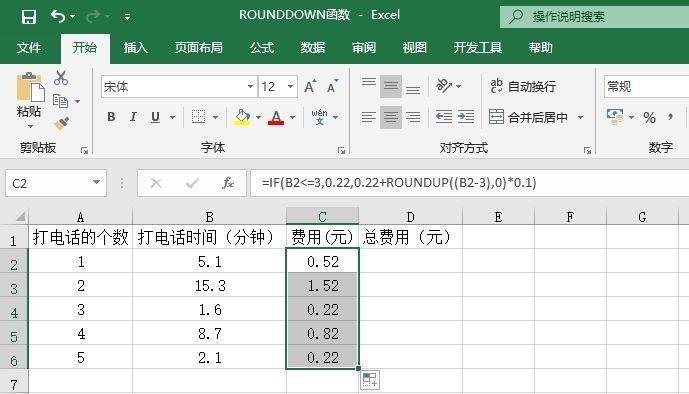This screenshot has width=689, height=394.
Task: Toggle 自动换行 wrap text
Action: [522, 87]
